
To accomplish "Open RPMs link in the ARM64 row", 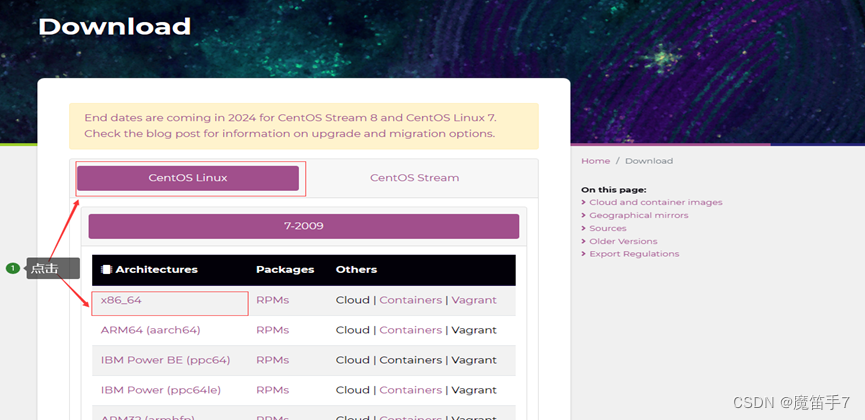I will tap(273, 330).
